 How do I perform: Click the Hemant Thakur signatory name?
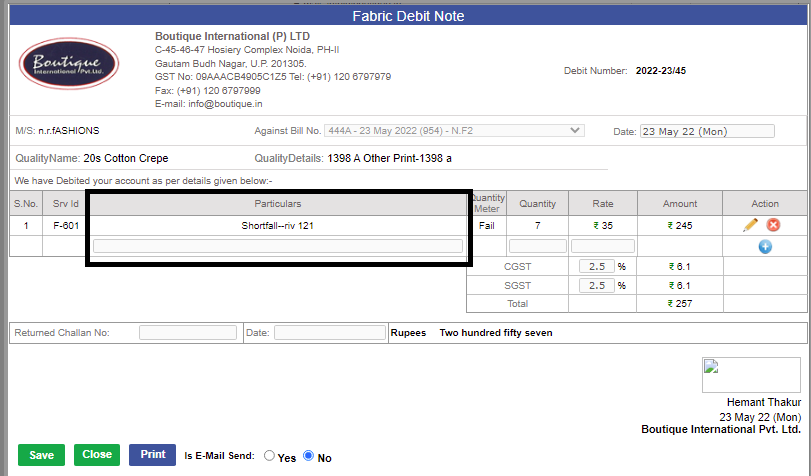pos(764,402)
